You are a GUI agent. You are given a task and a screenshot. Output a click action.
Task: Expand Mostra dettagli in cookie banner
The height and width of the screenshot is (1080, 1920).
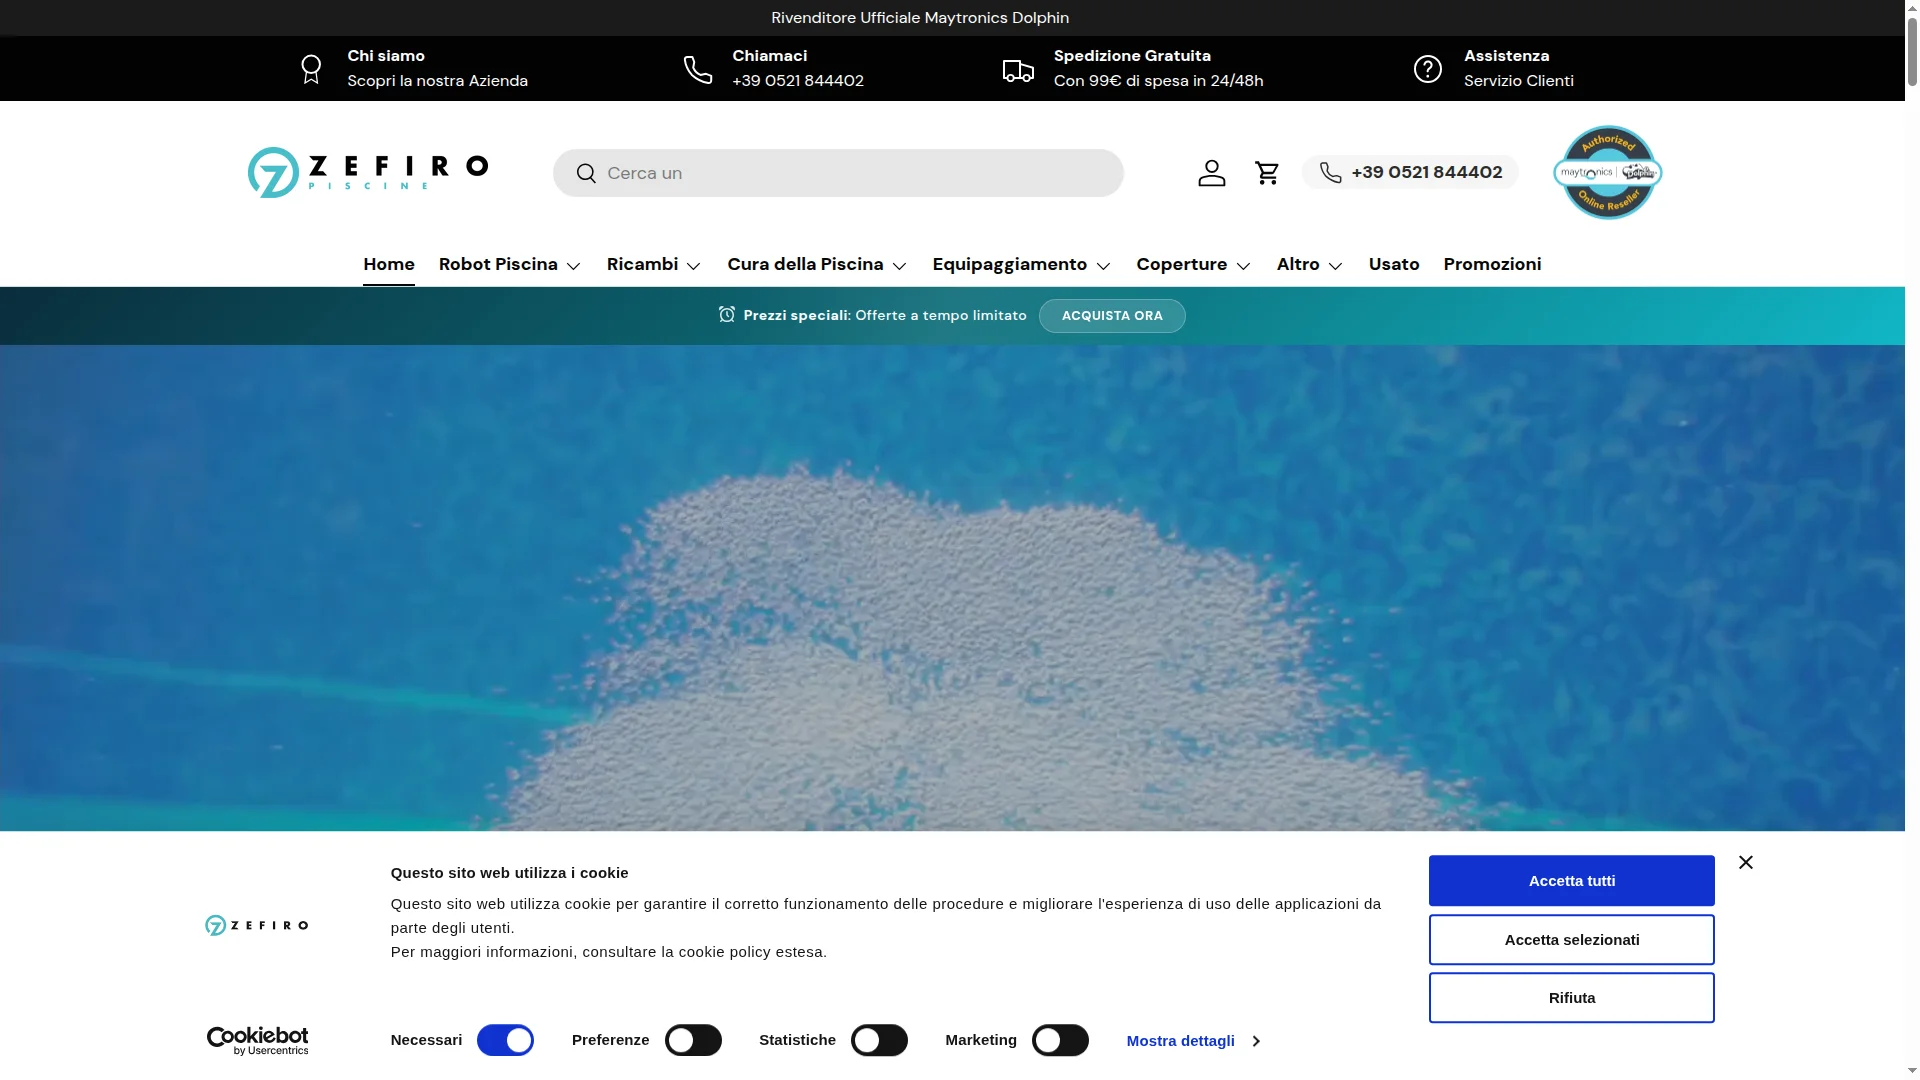[x=1193, y=1041]
